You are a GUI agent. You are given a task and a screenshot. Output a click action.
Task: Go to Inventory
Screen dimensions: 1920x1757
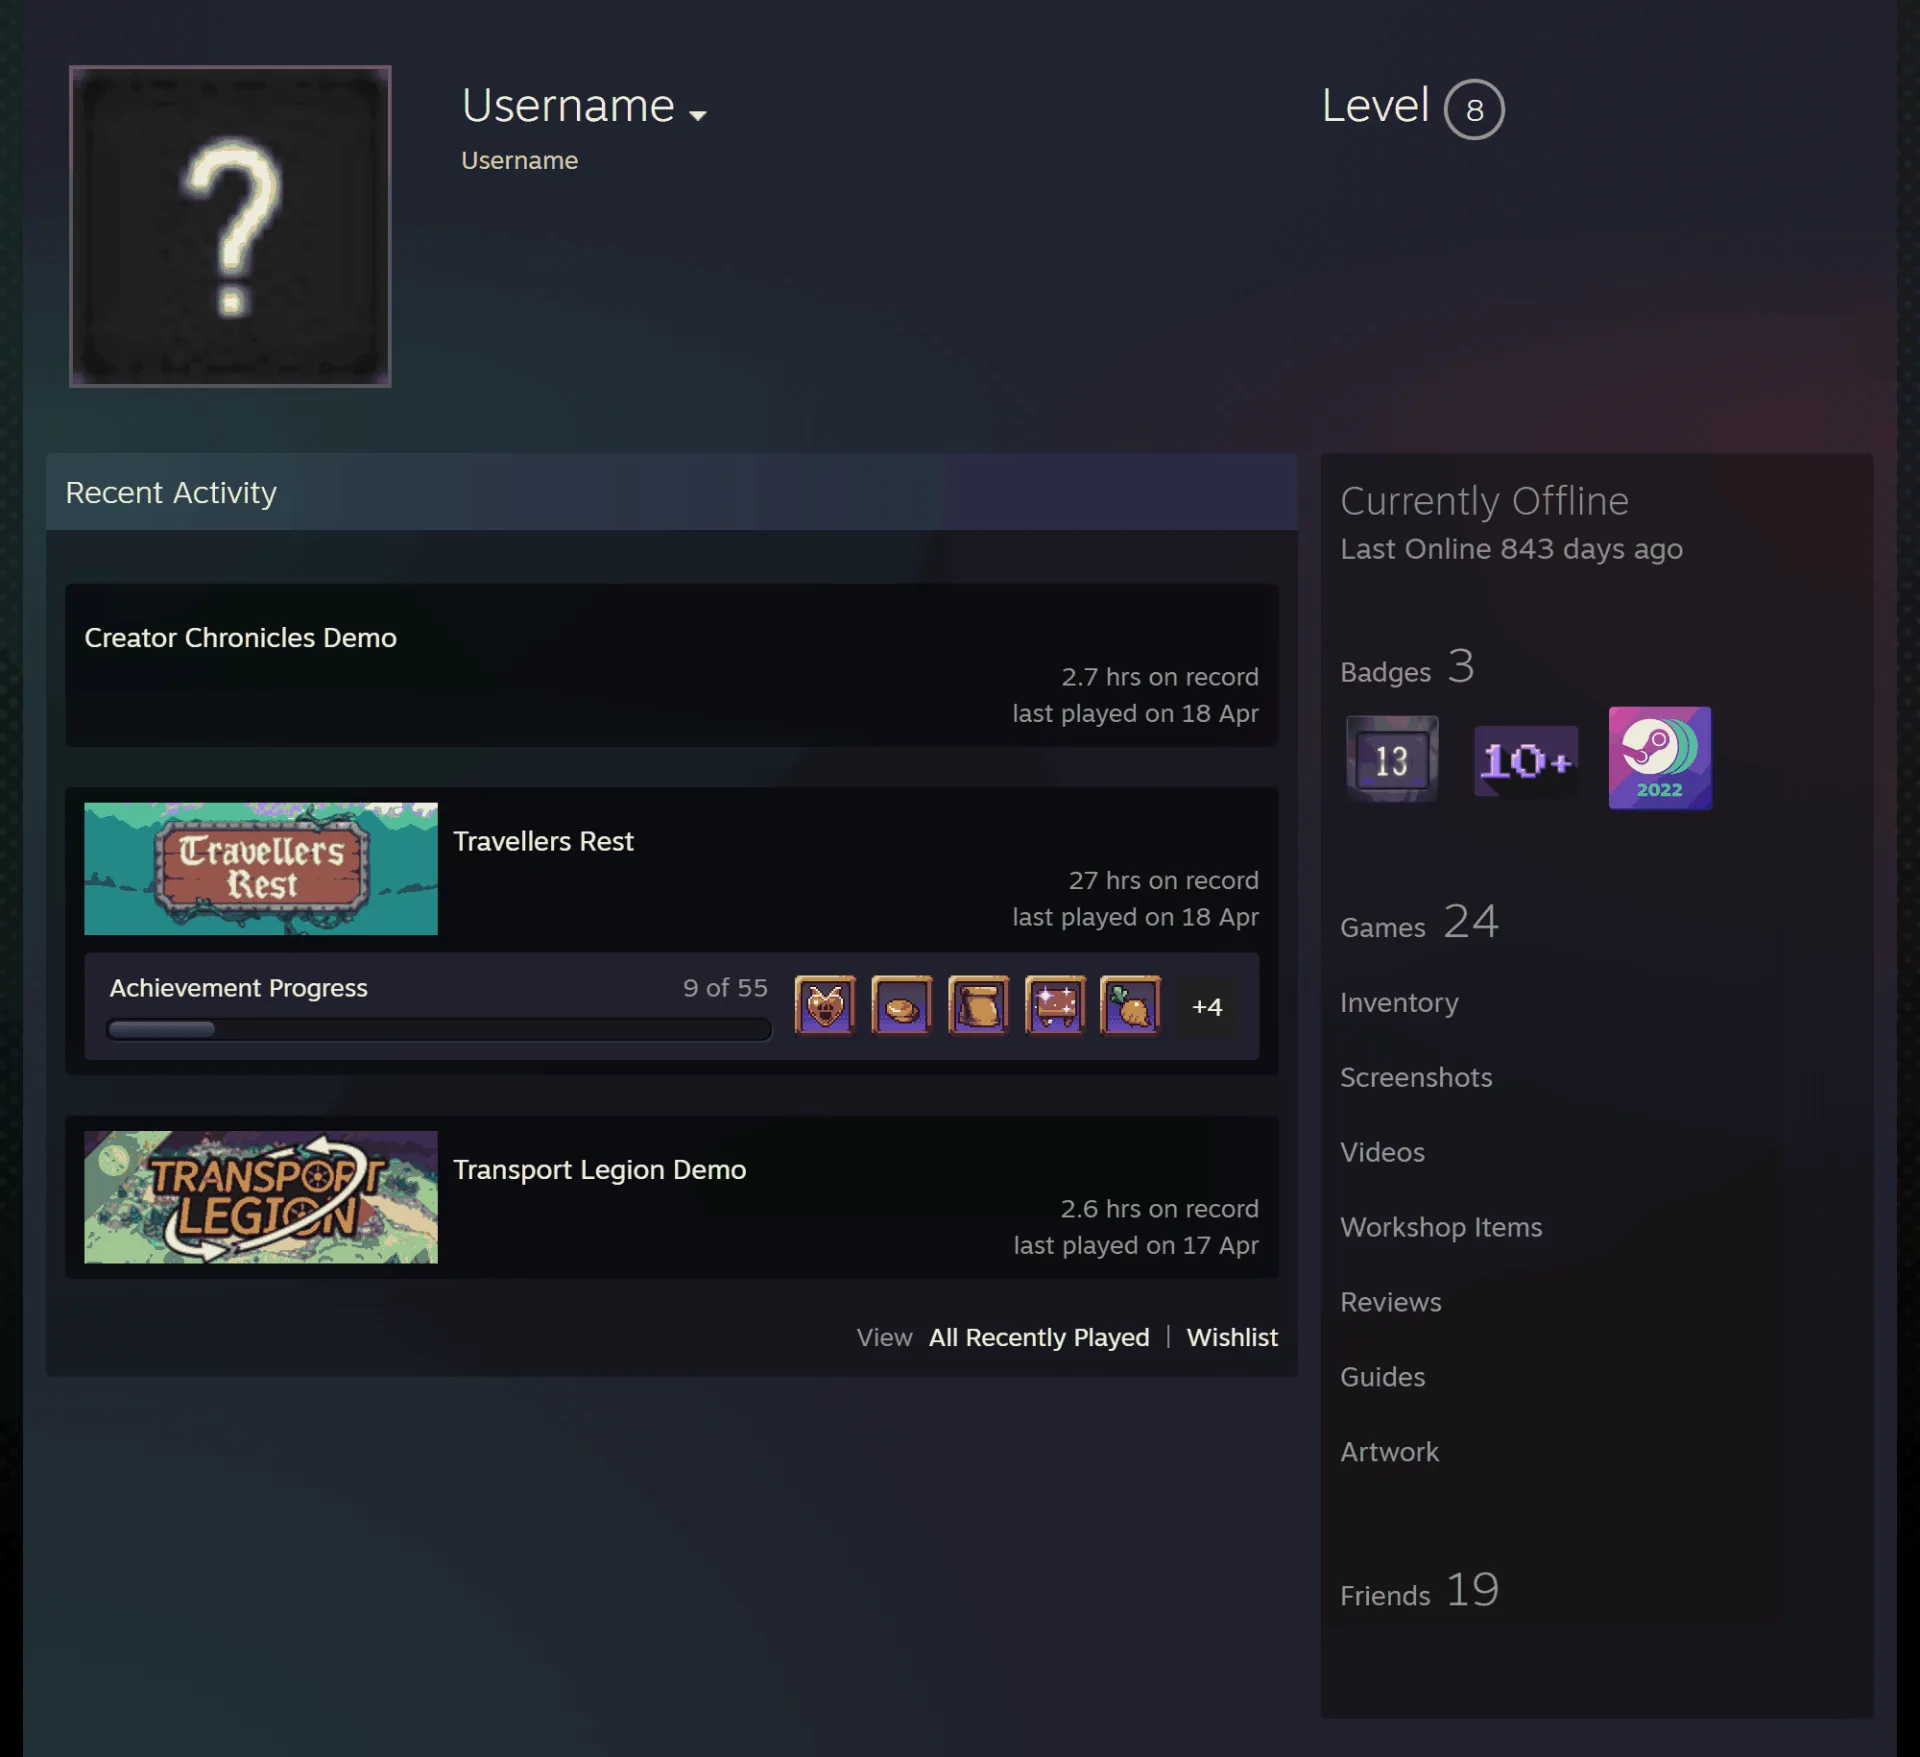point(1399,1002)
